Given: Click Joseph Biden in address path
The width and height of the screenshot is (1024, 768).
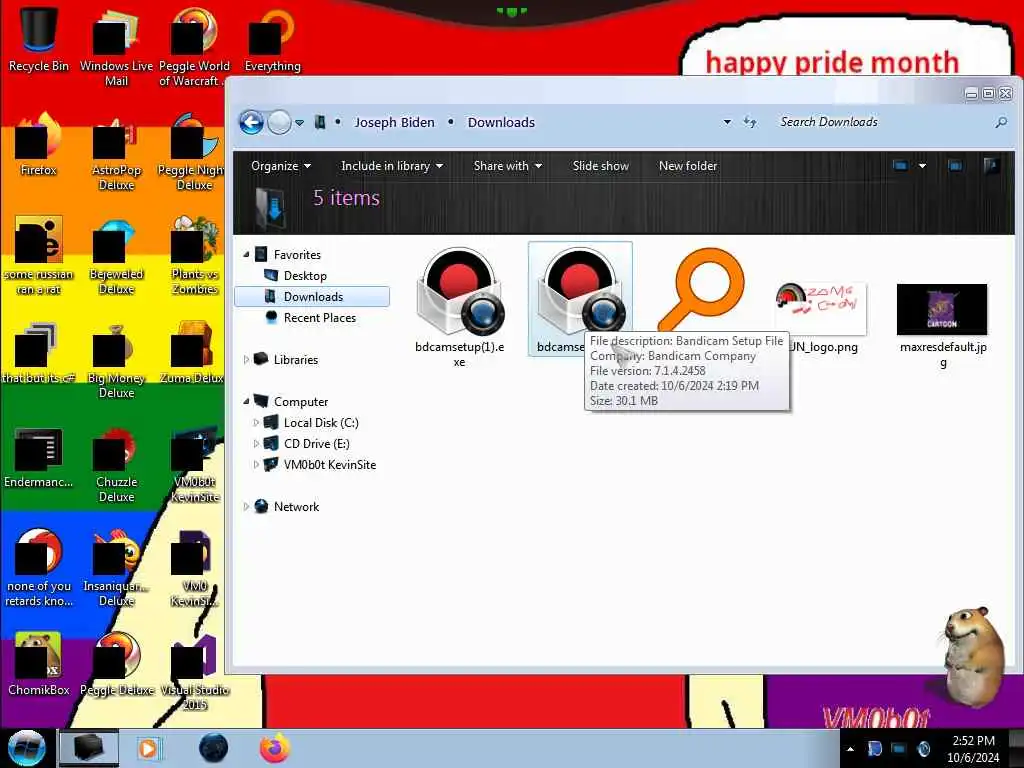Looking at the screenshot, I should (394, 122).
